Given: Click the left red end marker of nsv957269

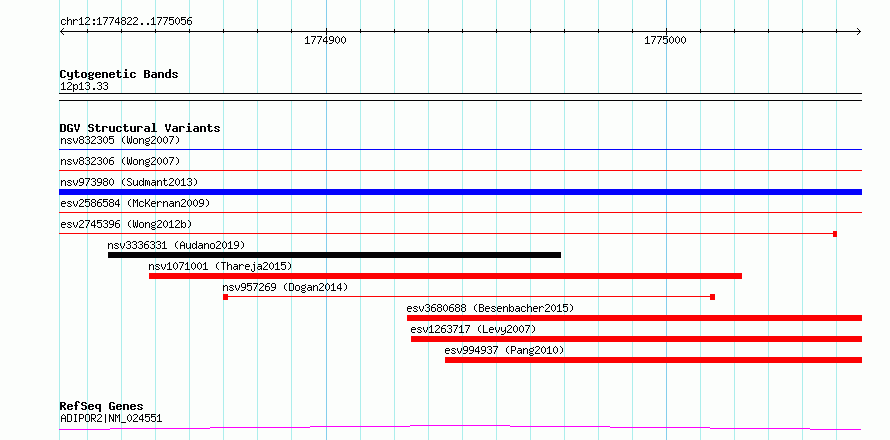Looking at the screenshot, I should coord(225,297).
